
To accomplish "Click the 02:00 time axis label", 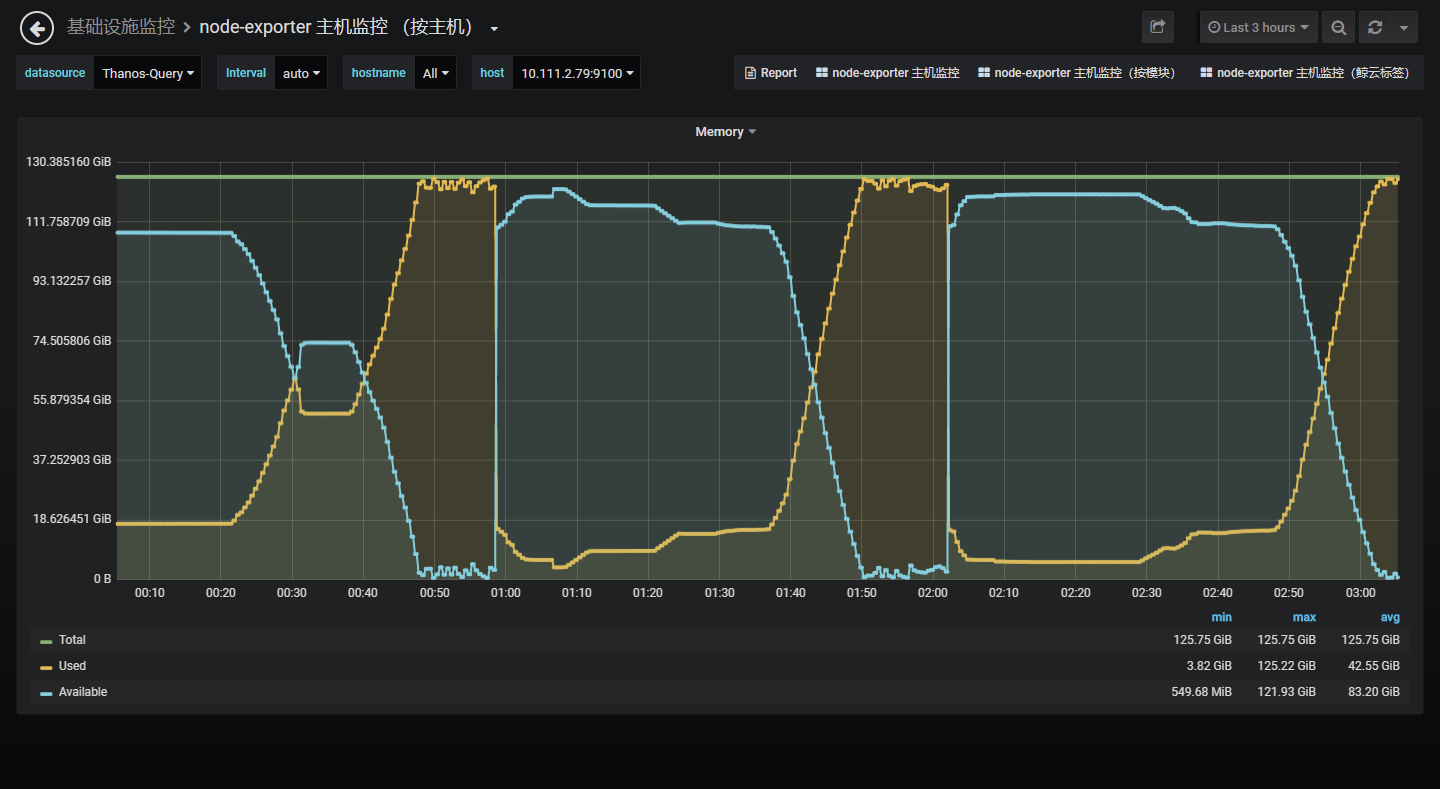I will (x=933, y=593).
